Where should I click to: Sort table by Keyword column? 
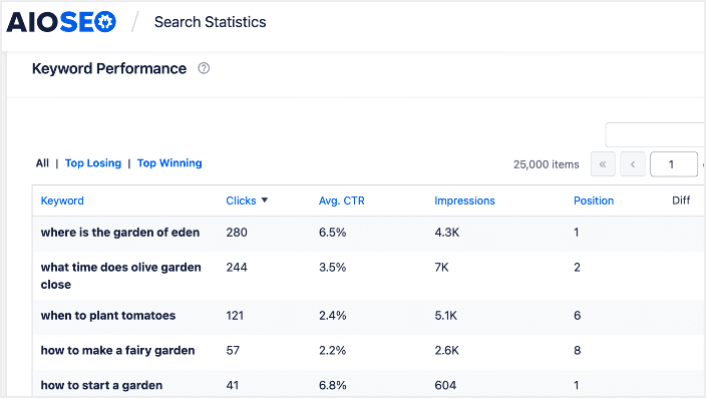click(62, 201)
